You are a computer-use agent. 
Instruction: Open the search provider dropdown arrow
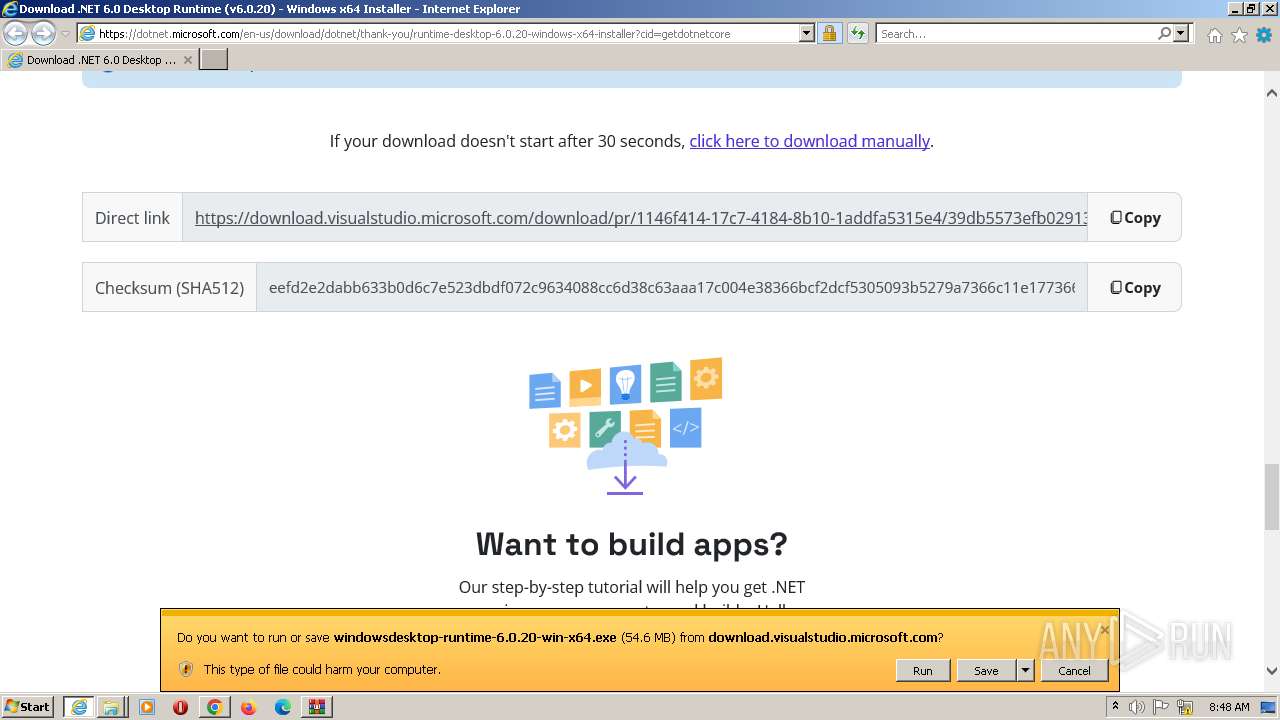click(x=1181, y=33)
